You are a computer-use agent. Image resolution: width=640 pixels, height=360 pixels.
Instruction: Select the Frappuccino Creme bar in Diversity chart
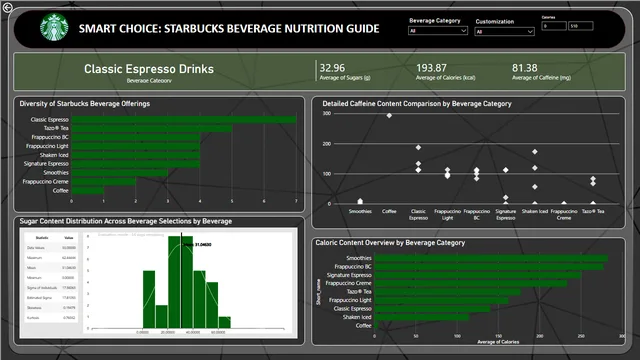pyautogui.click(x=104, y=182)
